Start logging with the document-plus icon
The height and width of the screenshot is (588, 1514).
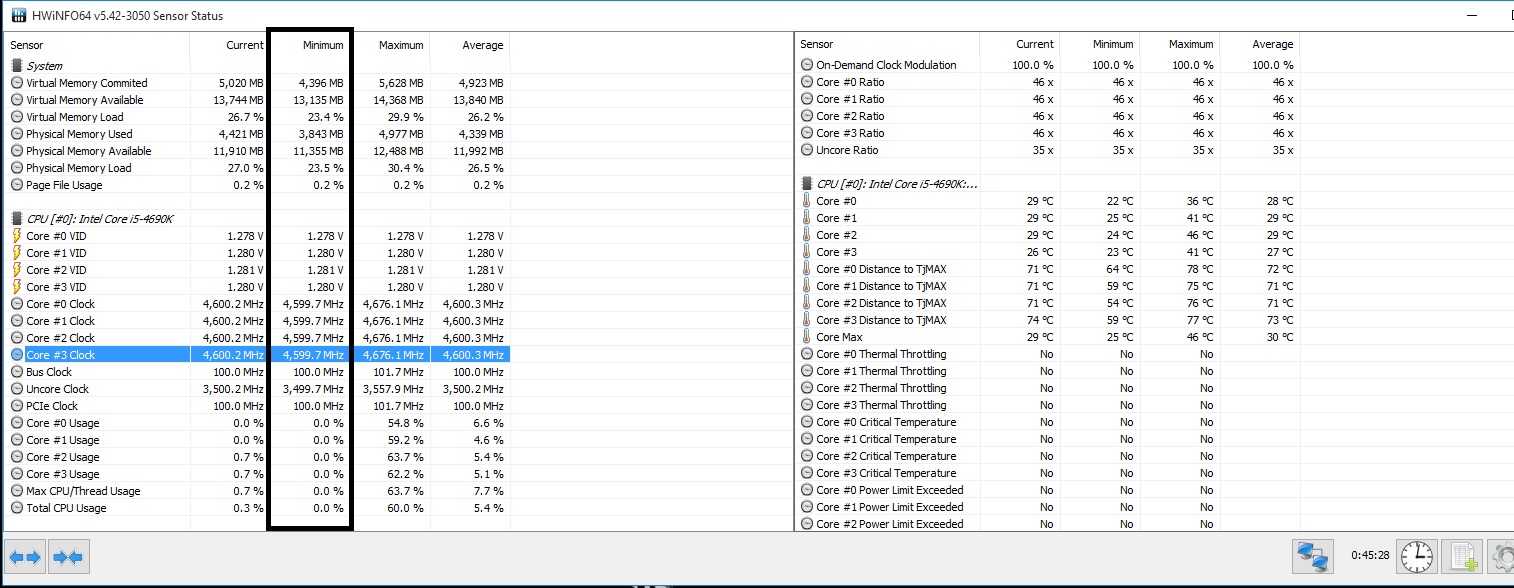click(x=1464, y=555)
